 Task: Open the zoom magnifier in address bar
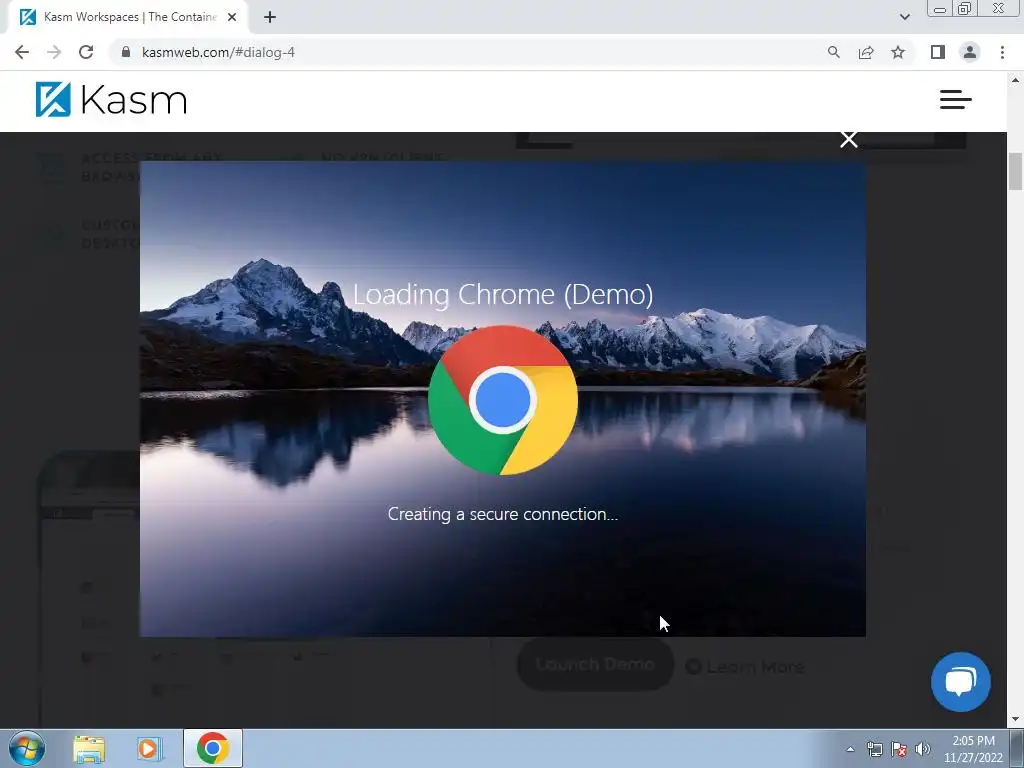point(833,52)
